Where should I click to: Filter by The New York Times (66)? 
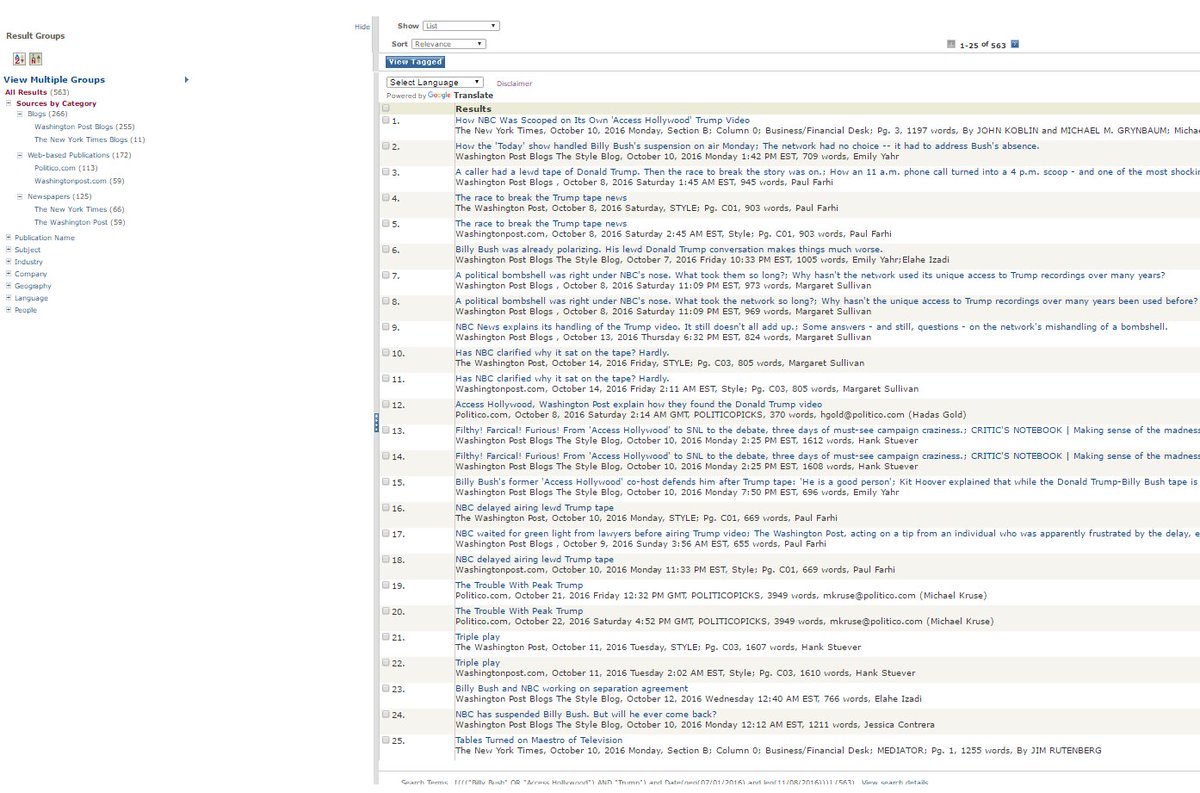(79, 209)
